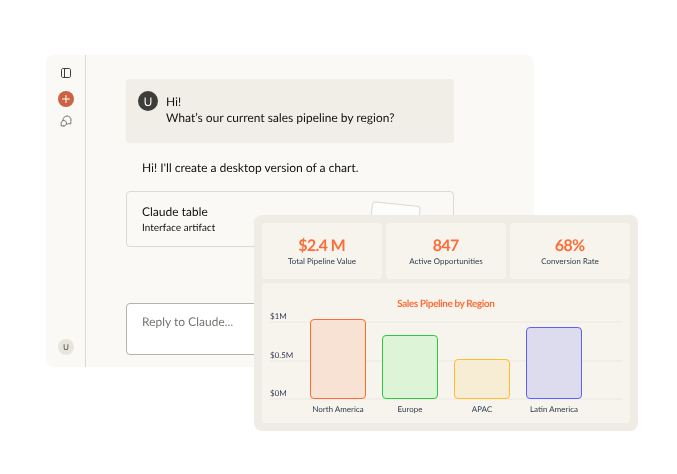The image size is (677, 474).
Task: Select the green Europe bar
Action: (410, 367)
